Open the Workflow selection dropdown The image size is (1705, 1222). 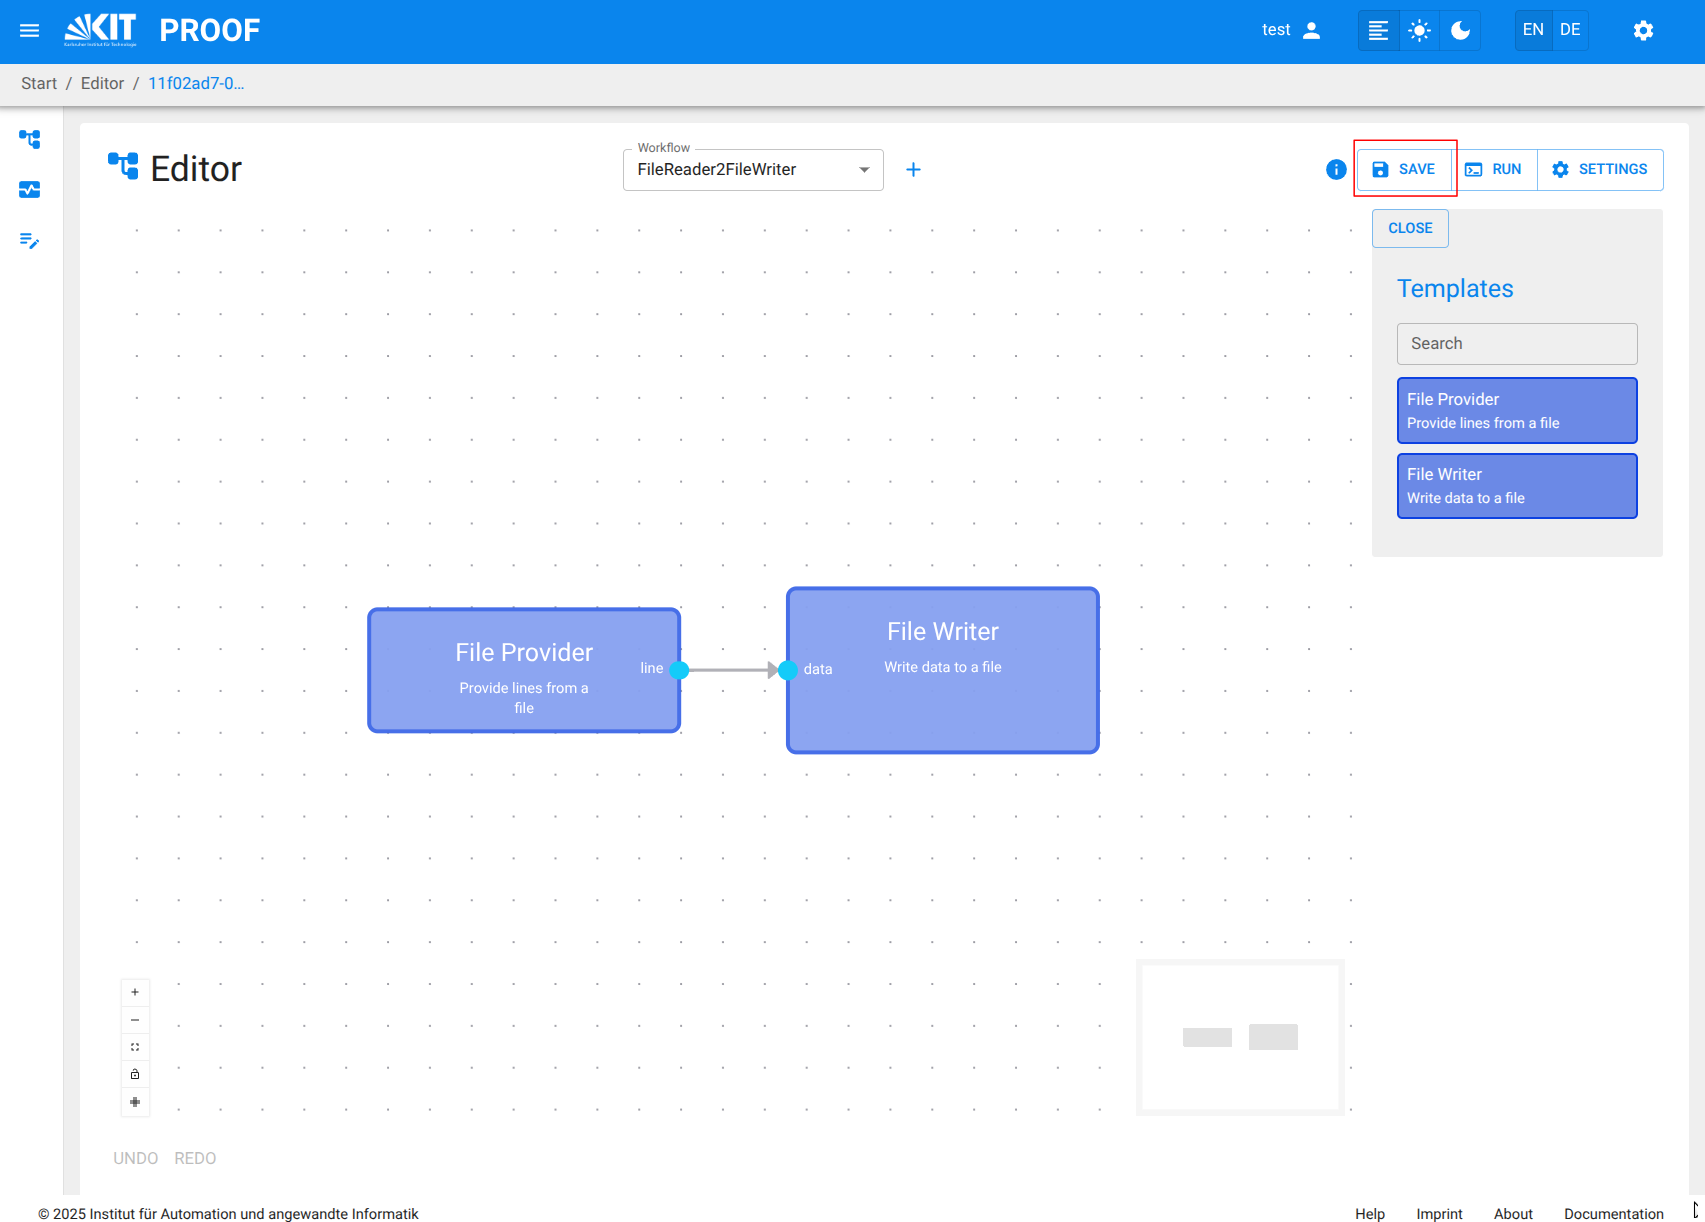863,169
